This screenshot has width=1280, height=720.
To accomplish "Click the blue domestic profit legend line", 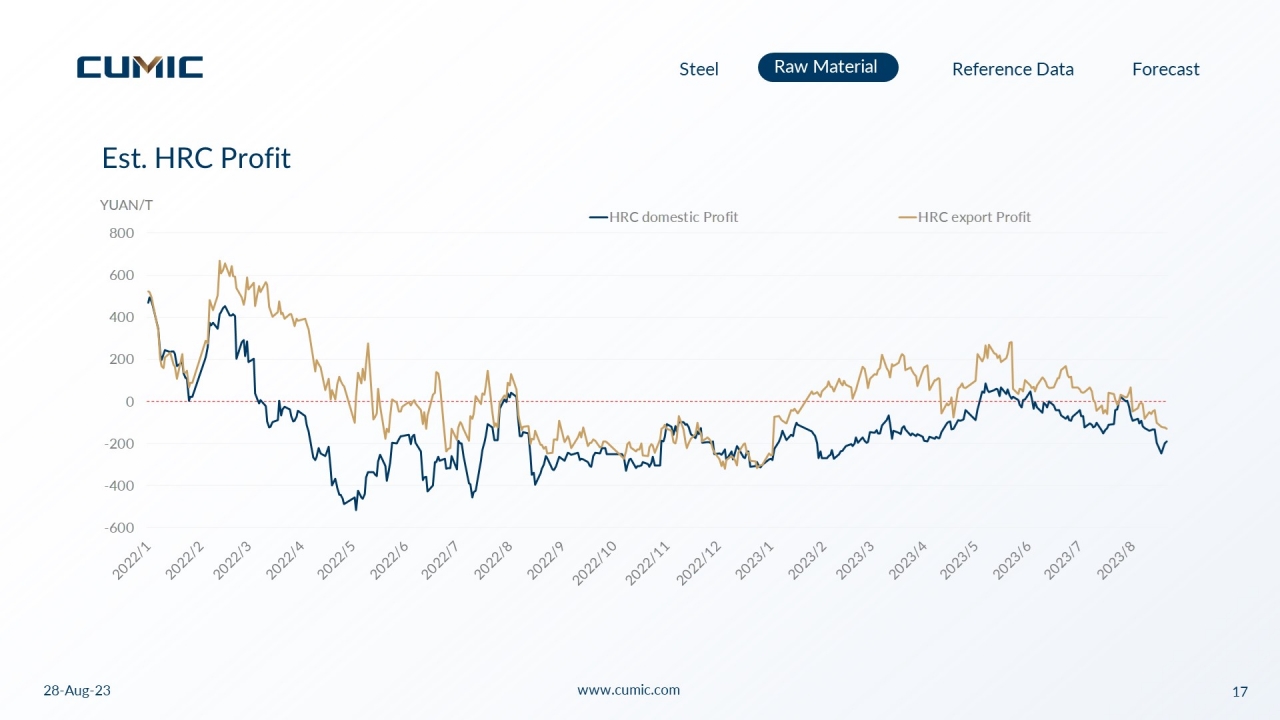I will pyautogui.click(x=599, y=217).
